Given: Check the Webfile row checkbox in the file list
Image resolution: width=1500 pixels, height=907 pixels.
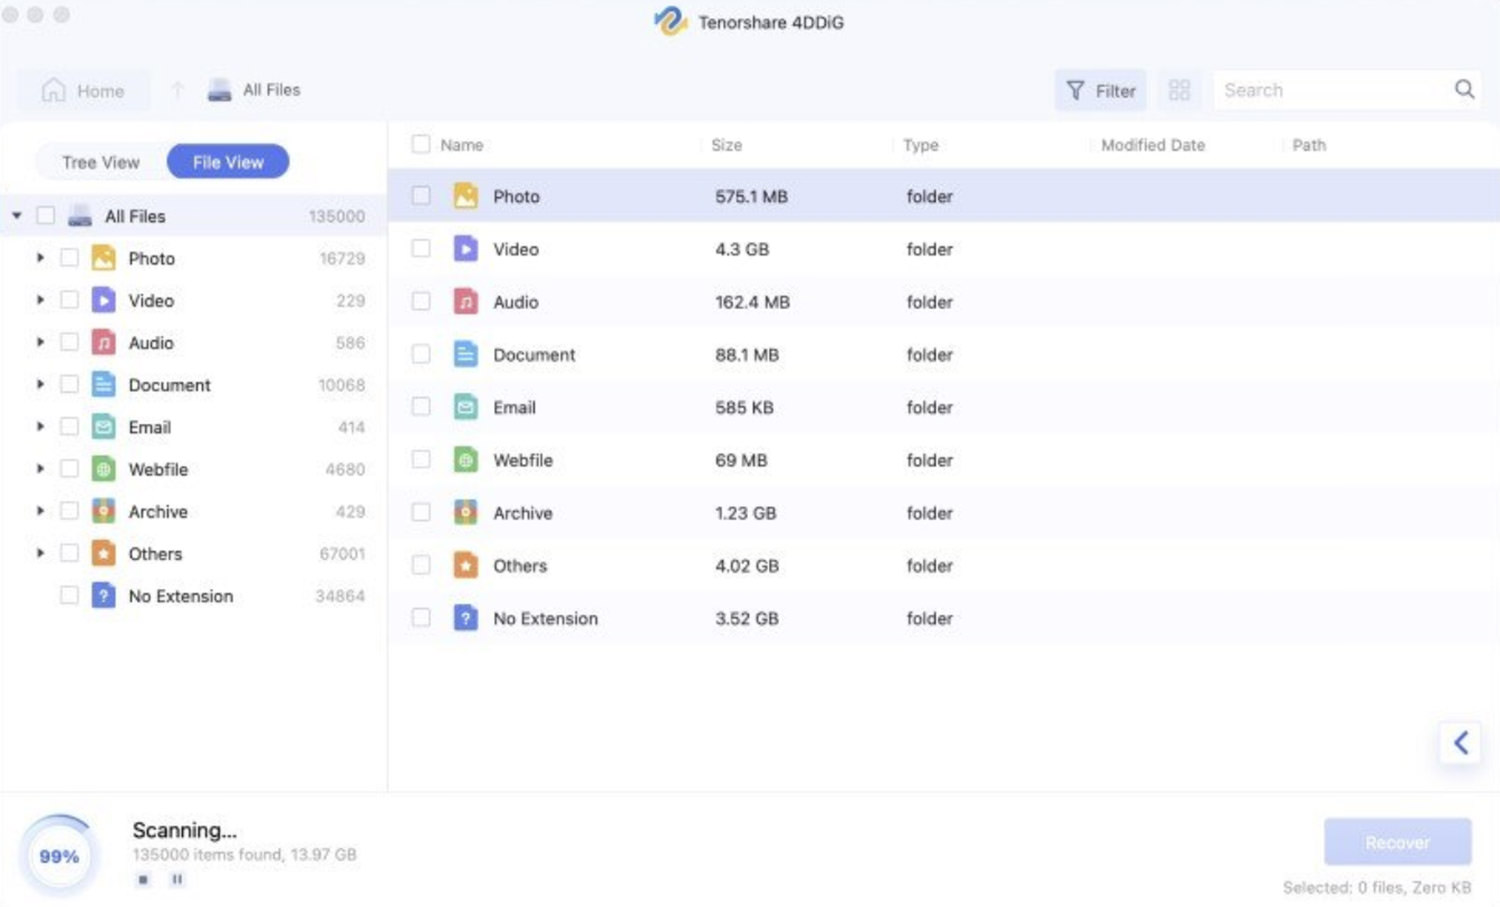Looking at the screenshot, I should click(421, 460).
